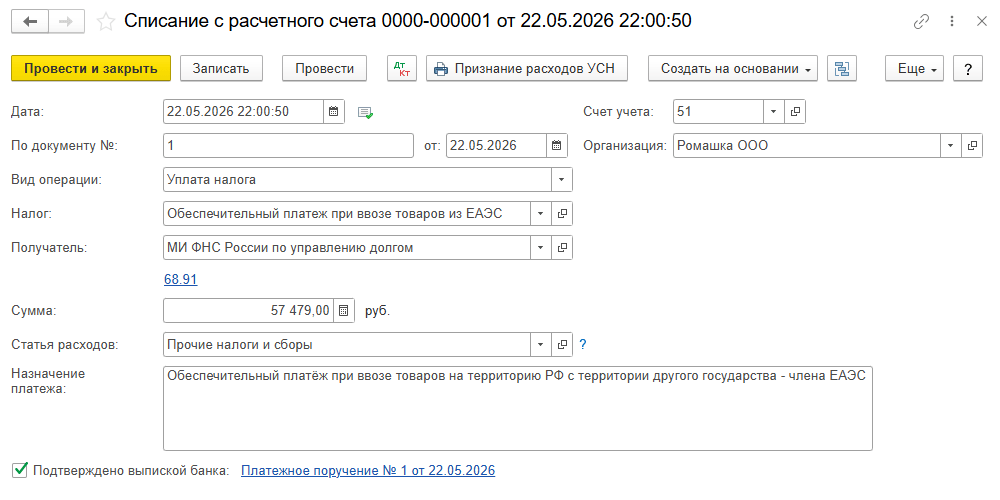Click the 'руб.' currency label
This screenshot has height=500, width=1000.
pyautogui.click(x=378, y=311)
